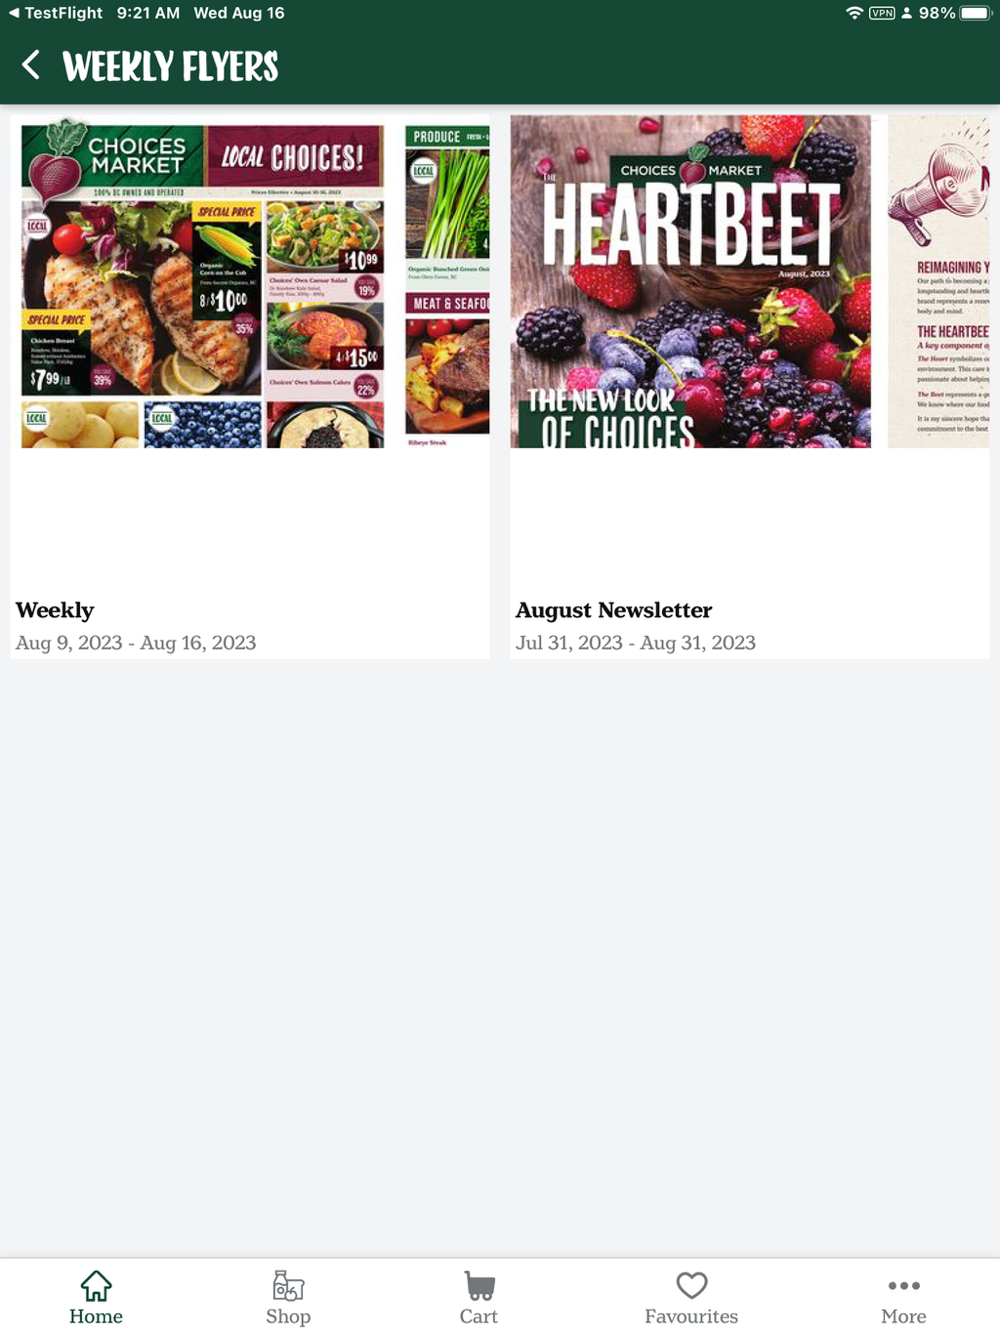Open the Favourites heart icon
The width and height of the screenshot is (1000, 1334).
(691, 1285)
